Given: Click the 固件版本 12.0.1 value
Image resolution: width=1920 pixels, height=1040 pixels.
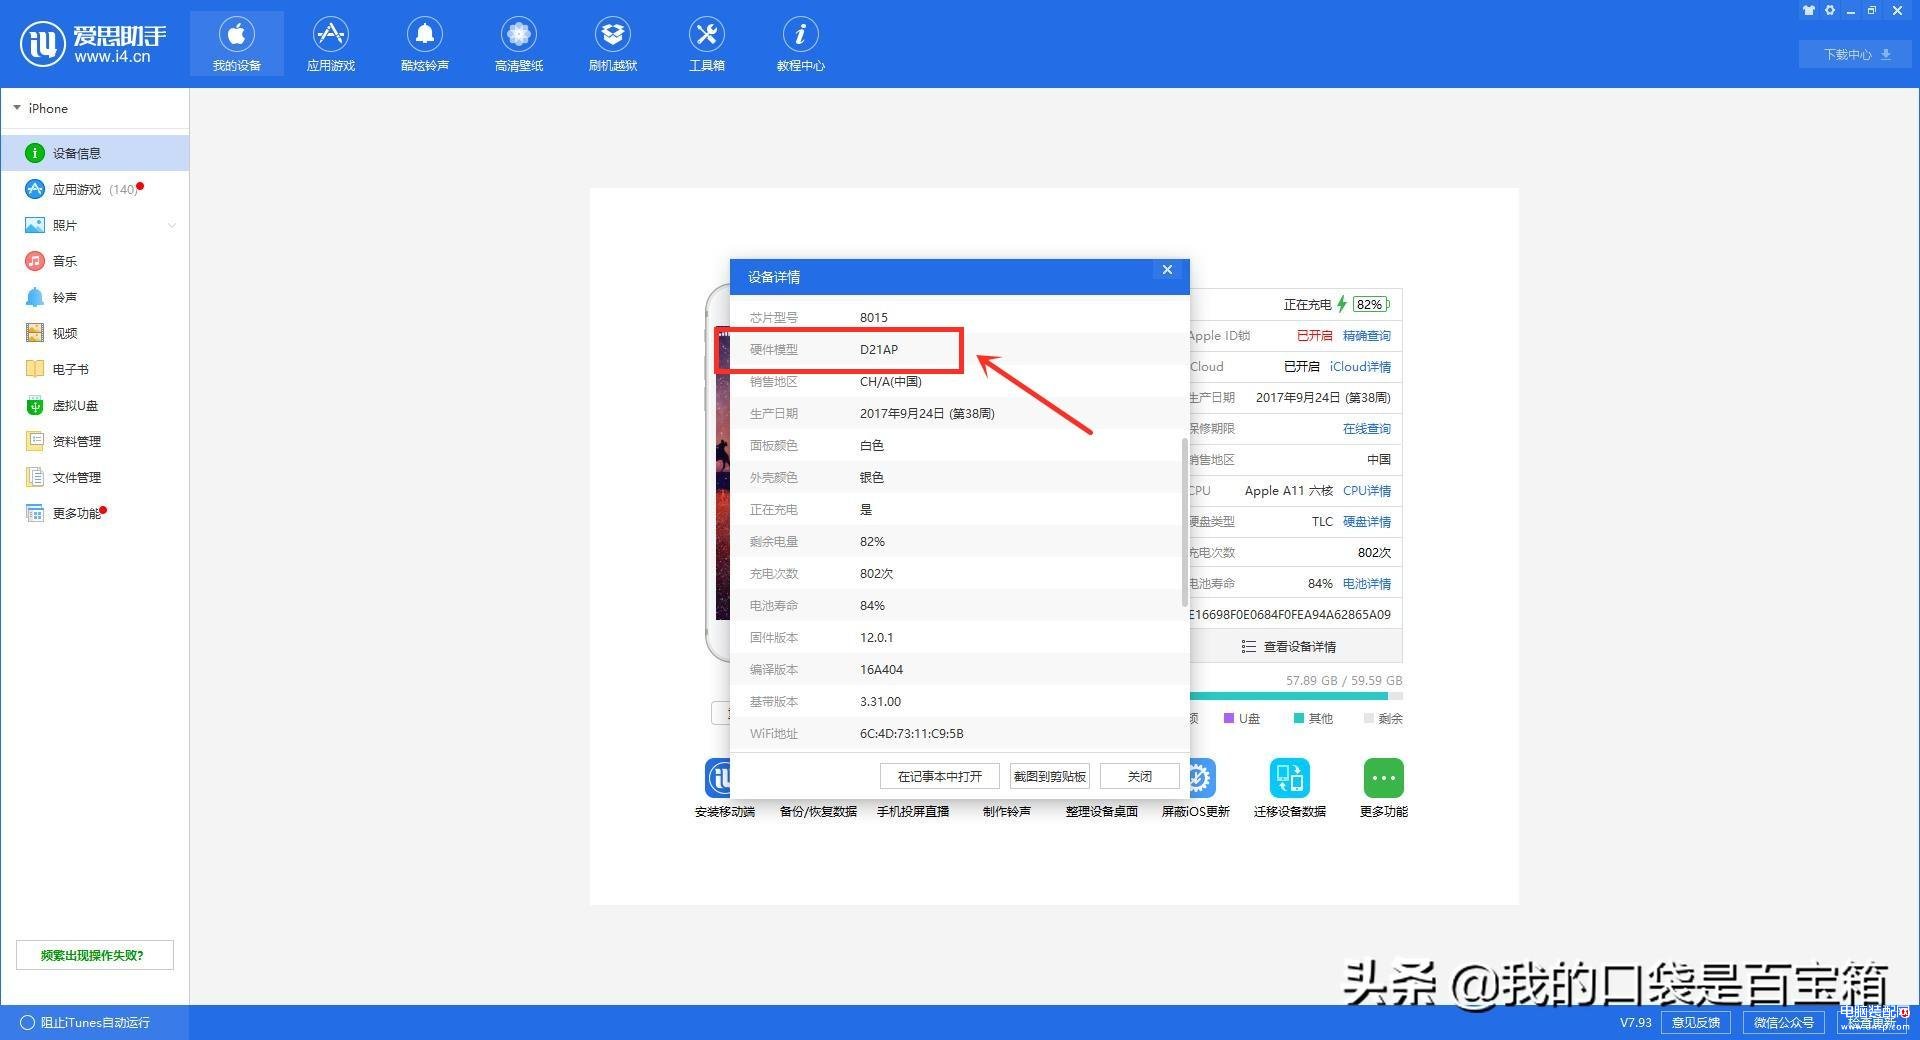Looking at the screenshot, I should pos(876,637).
